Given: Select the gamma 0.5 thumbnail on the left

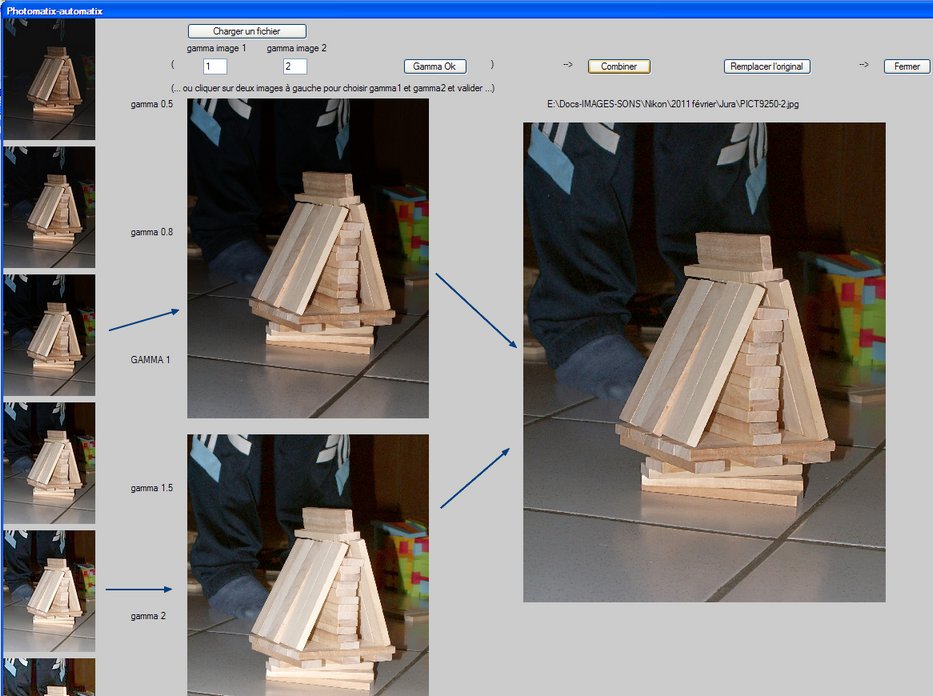Looking at the screenshot, I should coord(48,79).
